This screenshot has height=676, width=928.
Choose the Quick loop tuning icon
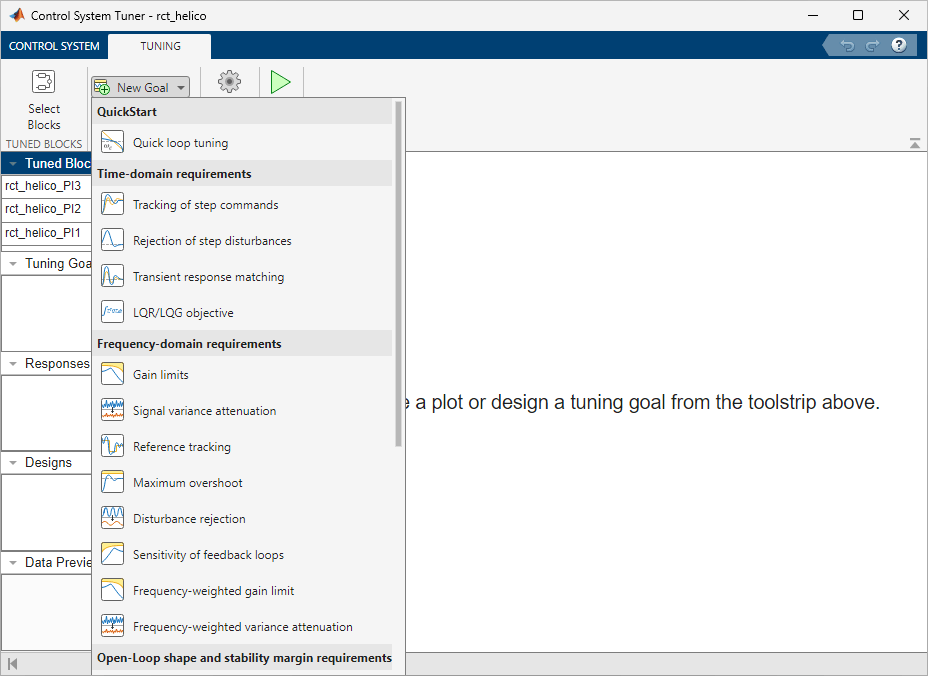point(112,143)
